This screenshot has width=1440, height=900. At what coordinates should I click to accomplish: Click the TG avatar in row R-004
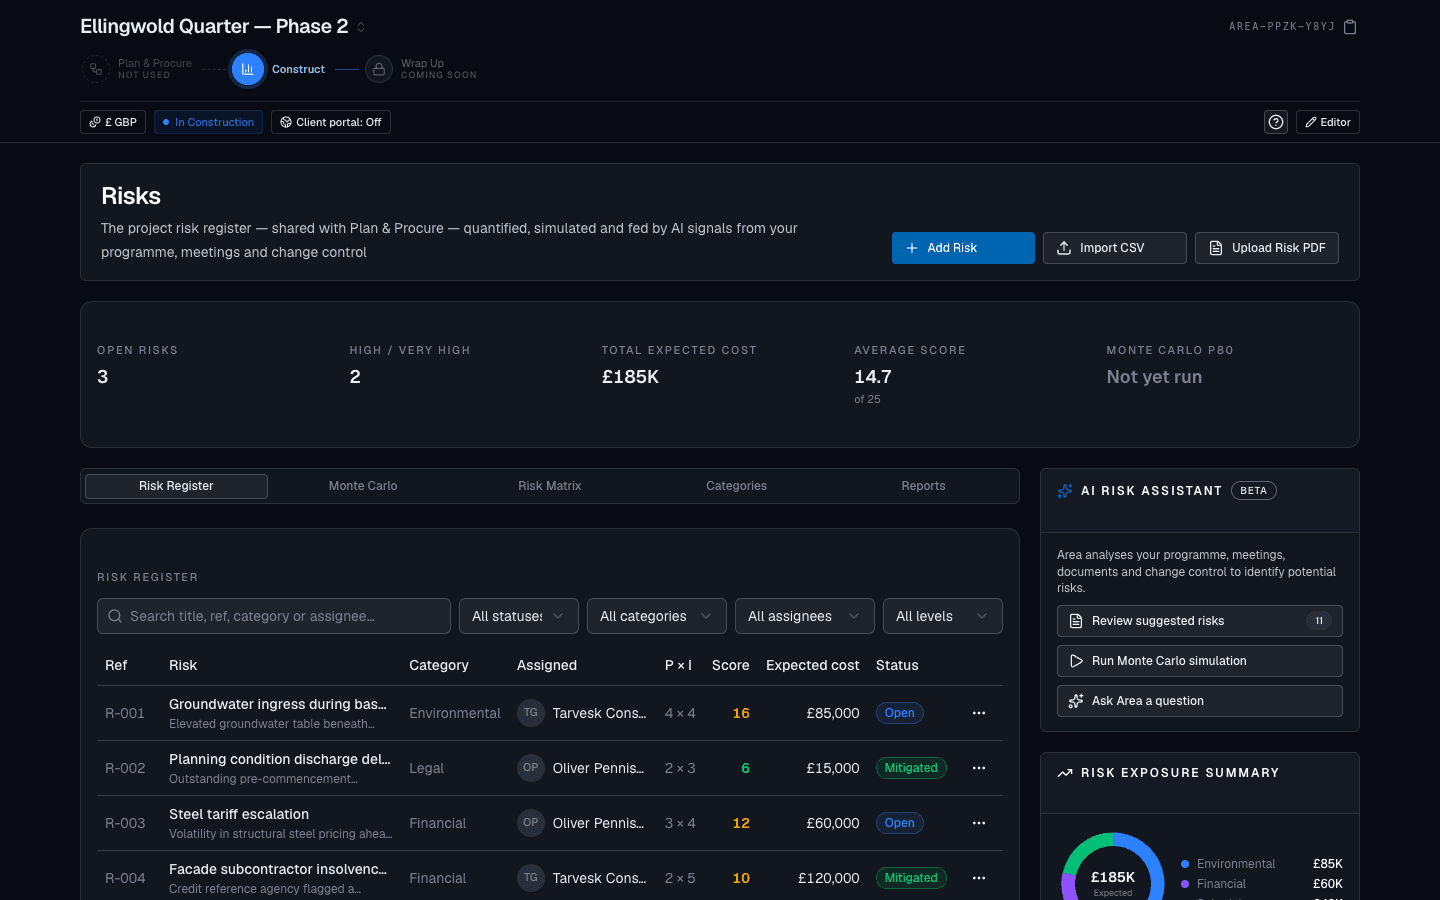tap(531, 878)
